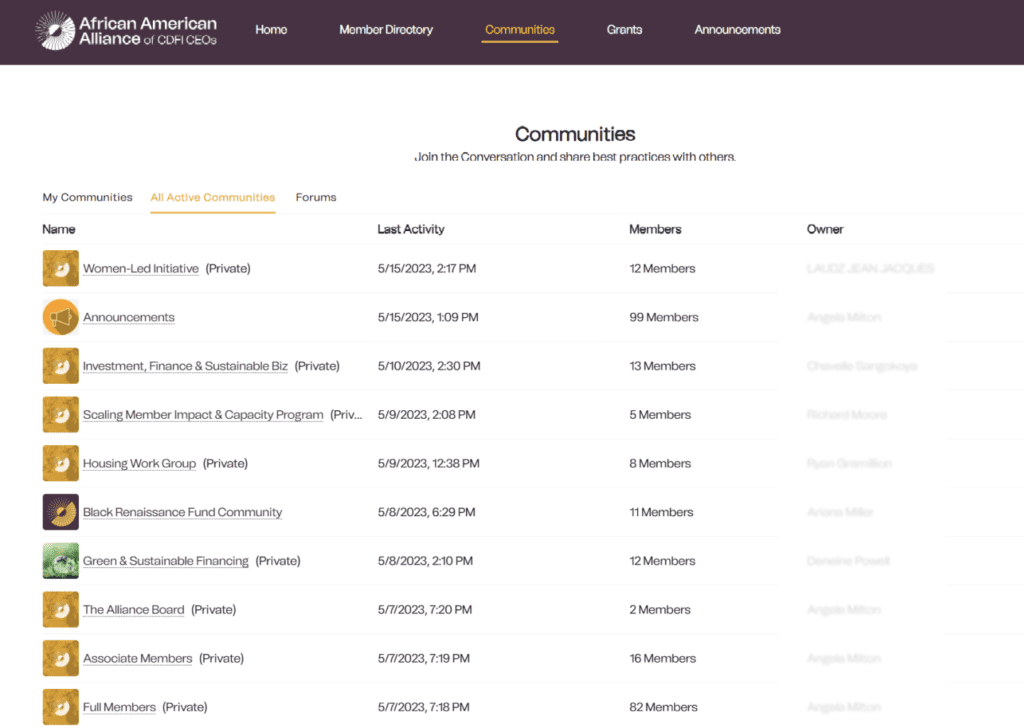
Task: Click the Associate Members community icon
Action: [x=61, y=658]
